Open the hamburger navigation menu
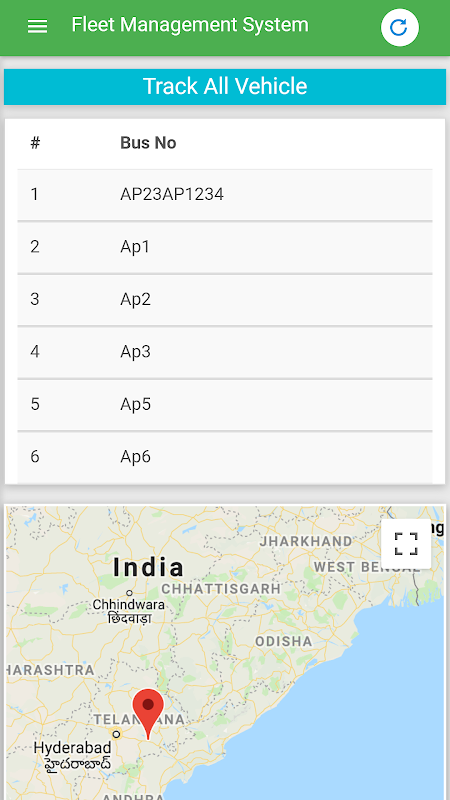 37,27
